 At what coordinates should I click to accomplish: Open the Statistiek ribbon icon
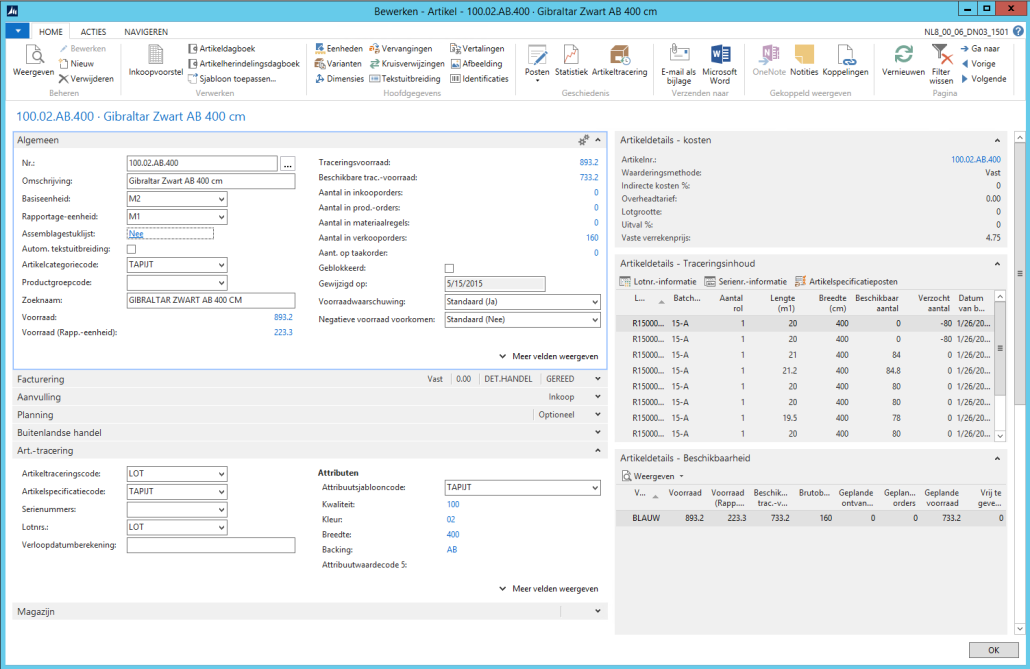[571, 62]
